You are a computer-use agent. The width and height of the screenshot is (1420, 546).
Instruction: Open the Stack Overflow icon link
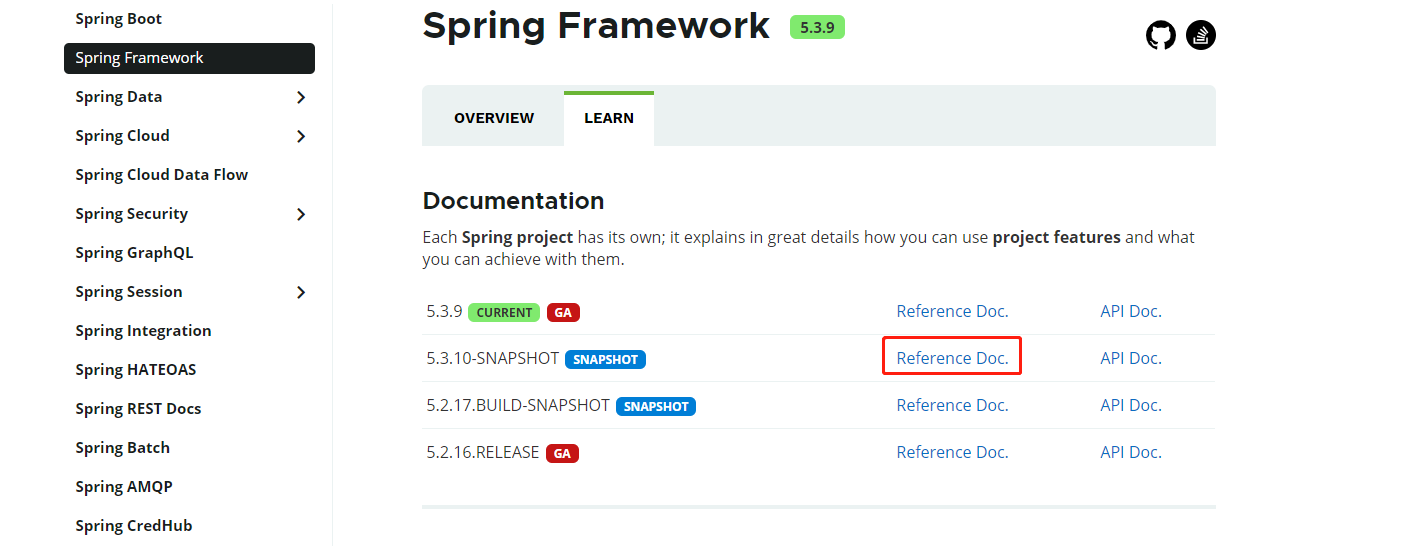pos(1200,36)
